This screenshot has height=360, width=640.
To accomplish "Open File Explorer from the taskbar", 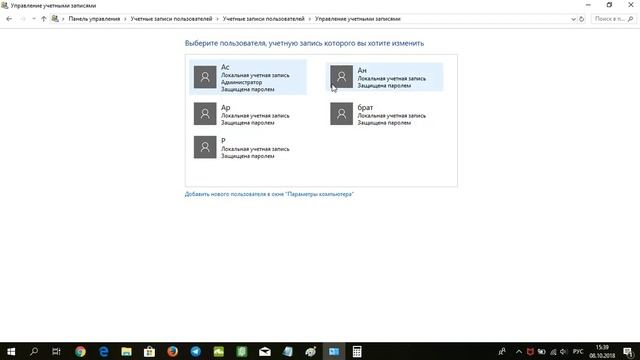I will 127,351.
